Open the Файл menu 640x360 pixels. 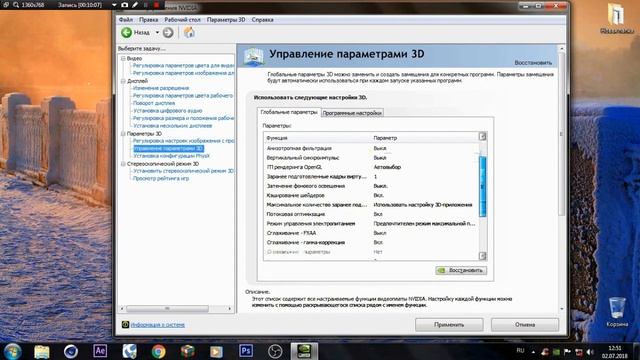[x=126, y=20]
